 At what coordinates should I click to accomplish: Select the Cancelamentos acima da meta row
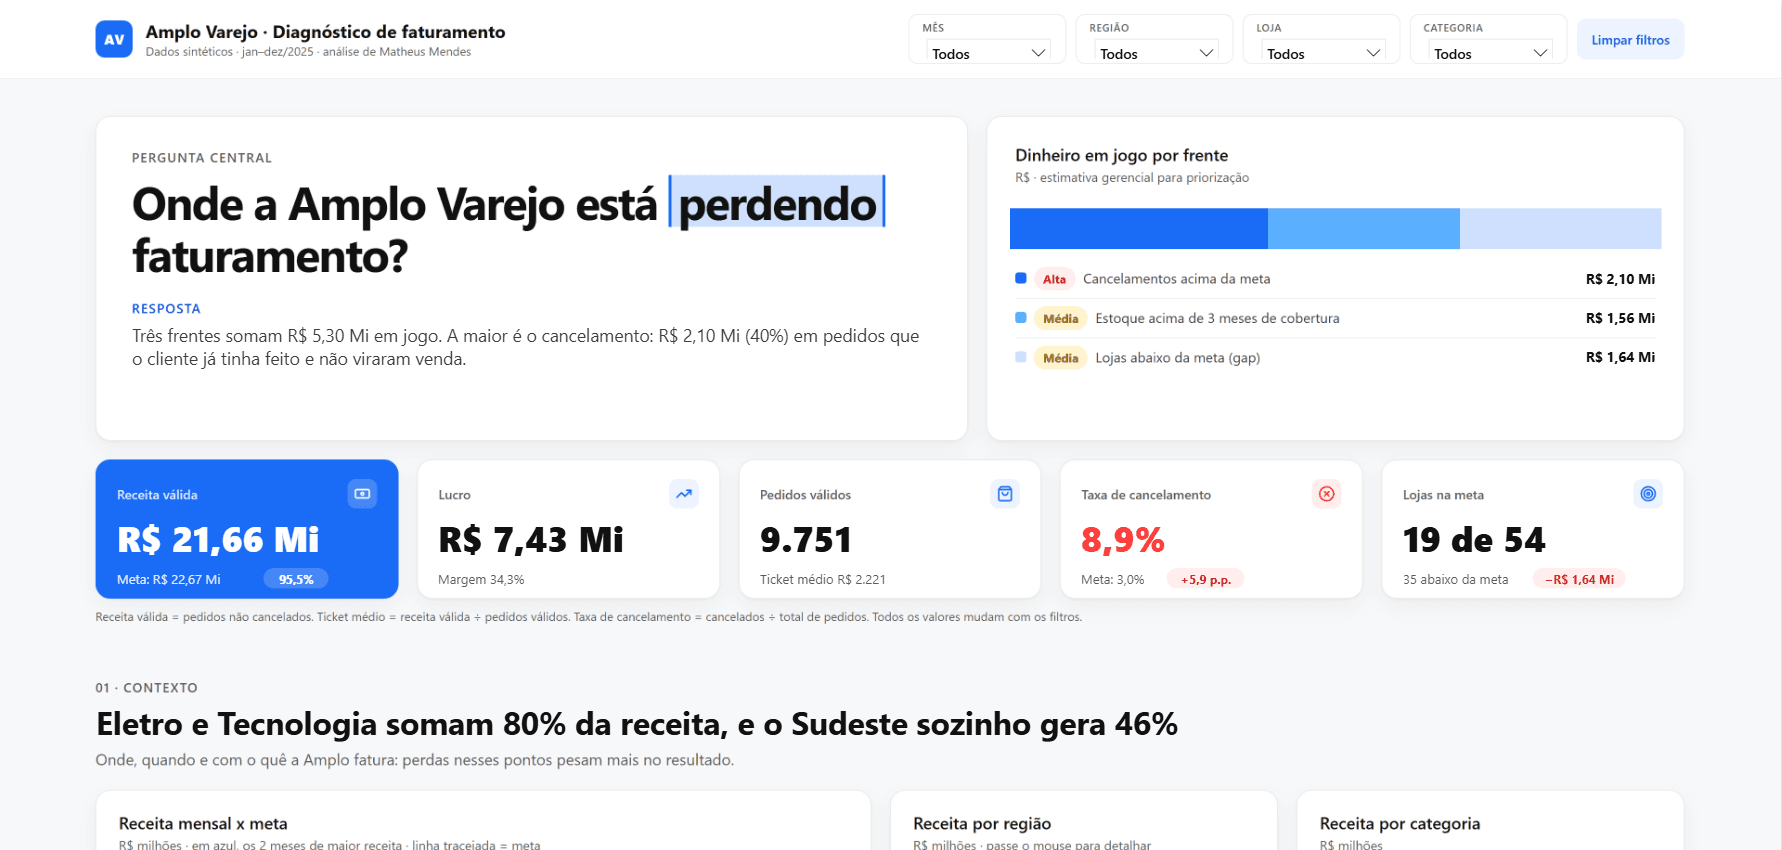[1335, 279]
